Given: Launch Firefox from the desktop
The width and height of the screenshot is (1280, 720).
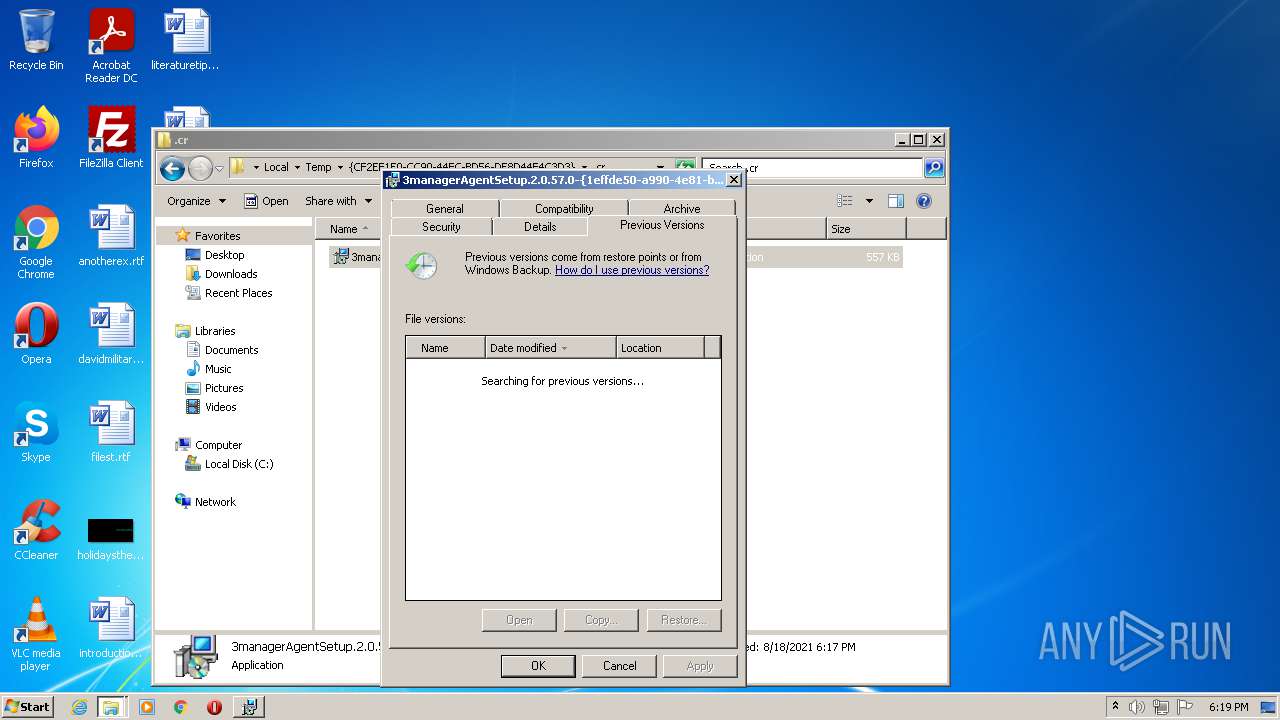Looking at the screenshot, I should (36, 138).
